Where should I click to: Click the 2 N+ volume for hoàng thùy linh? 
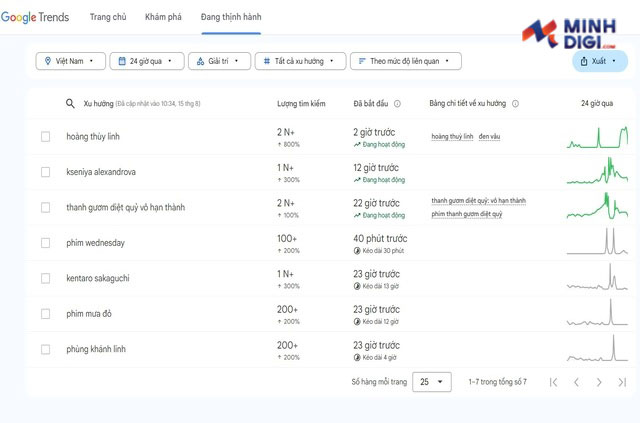[x=286, y=132]
